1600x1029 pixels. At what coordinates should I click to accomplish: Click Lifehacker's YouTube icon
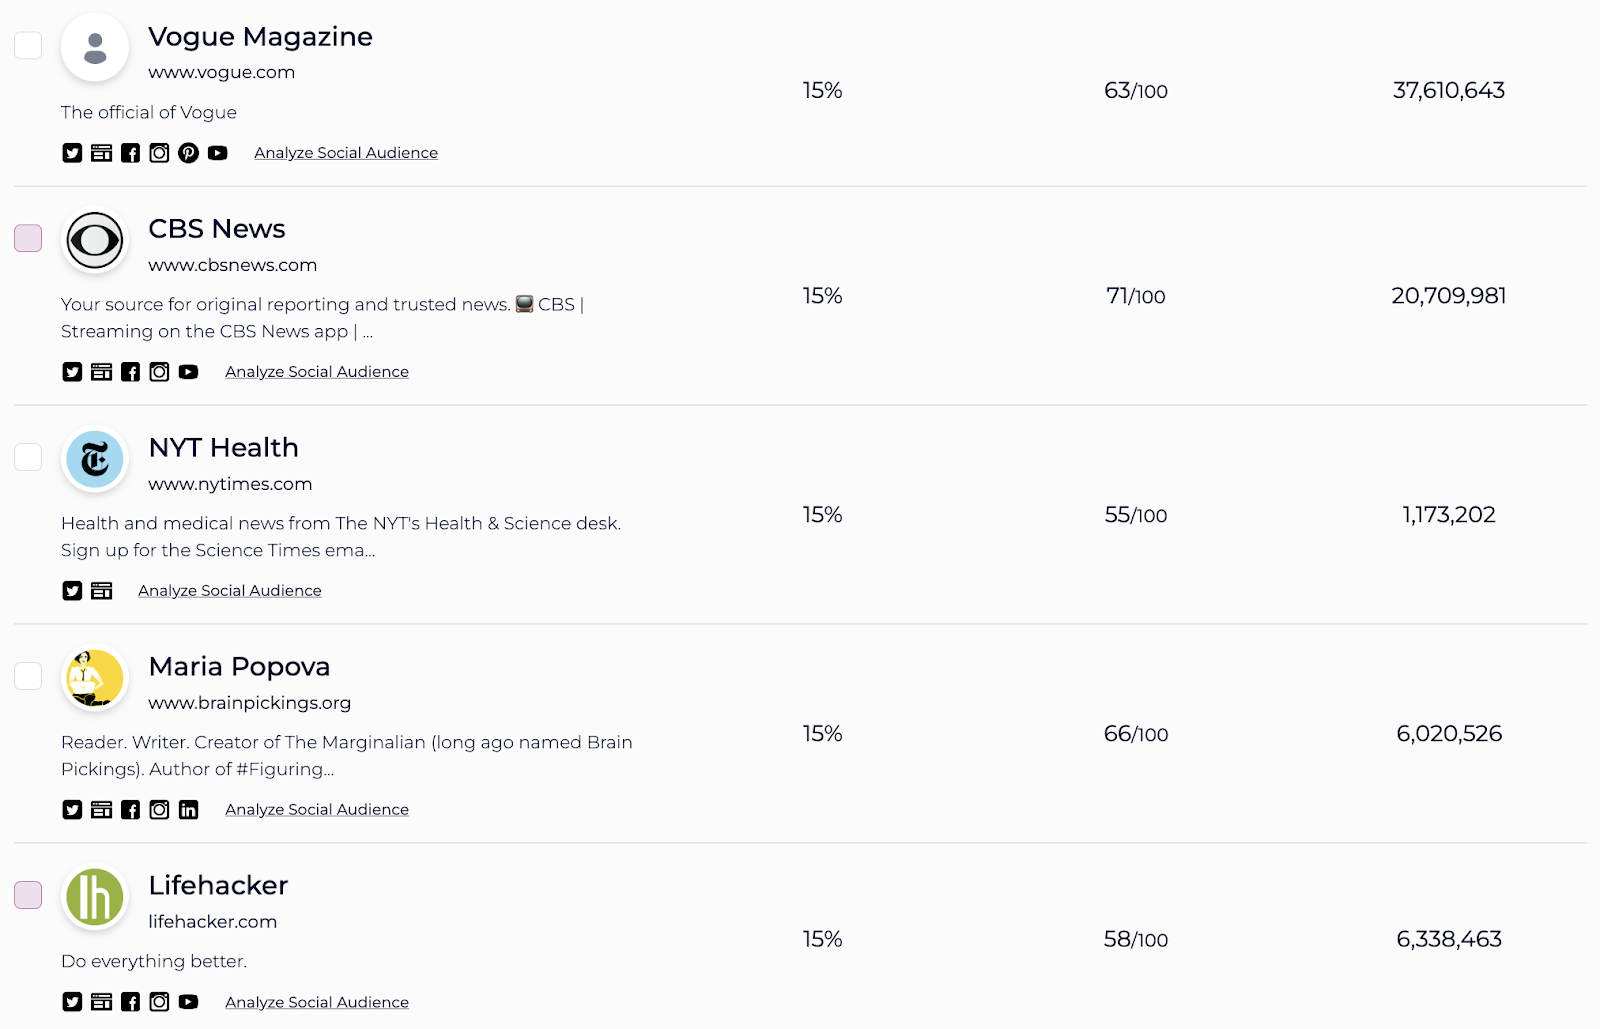point(188,1002)
